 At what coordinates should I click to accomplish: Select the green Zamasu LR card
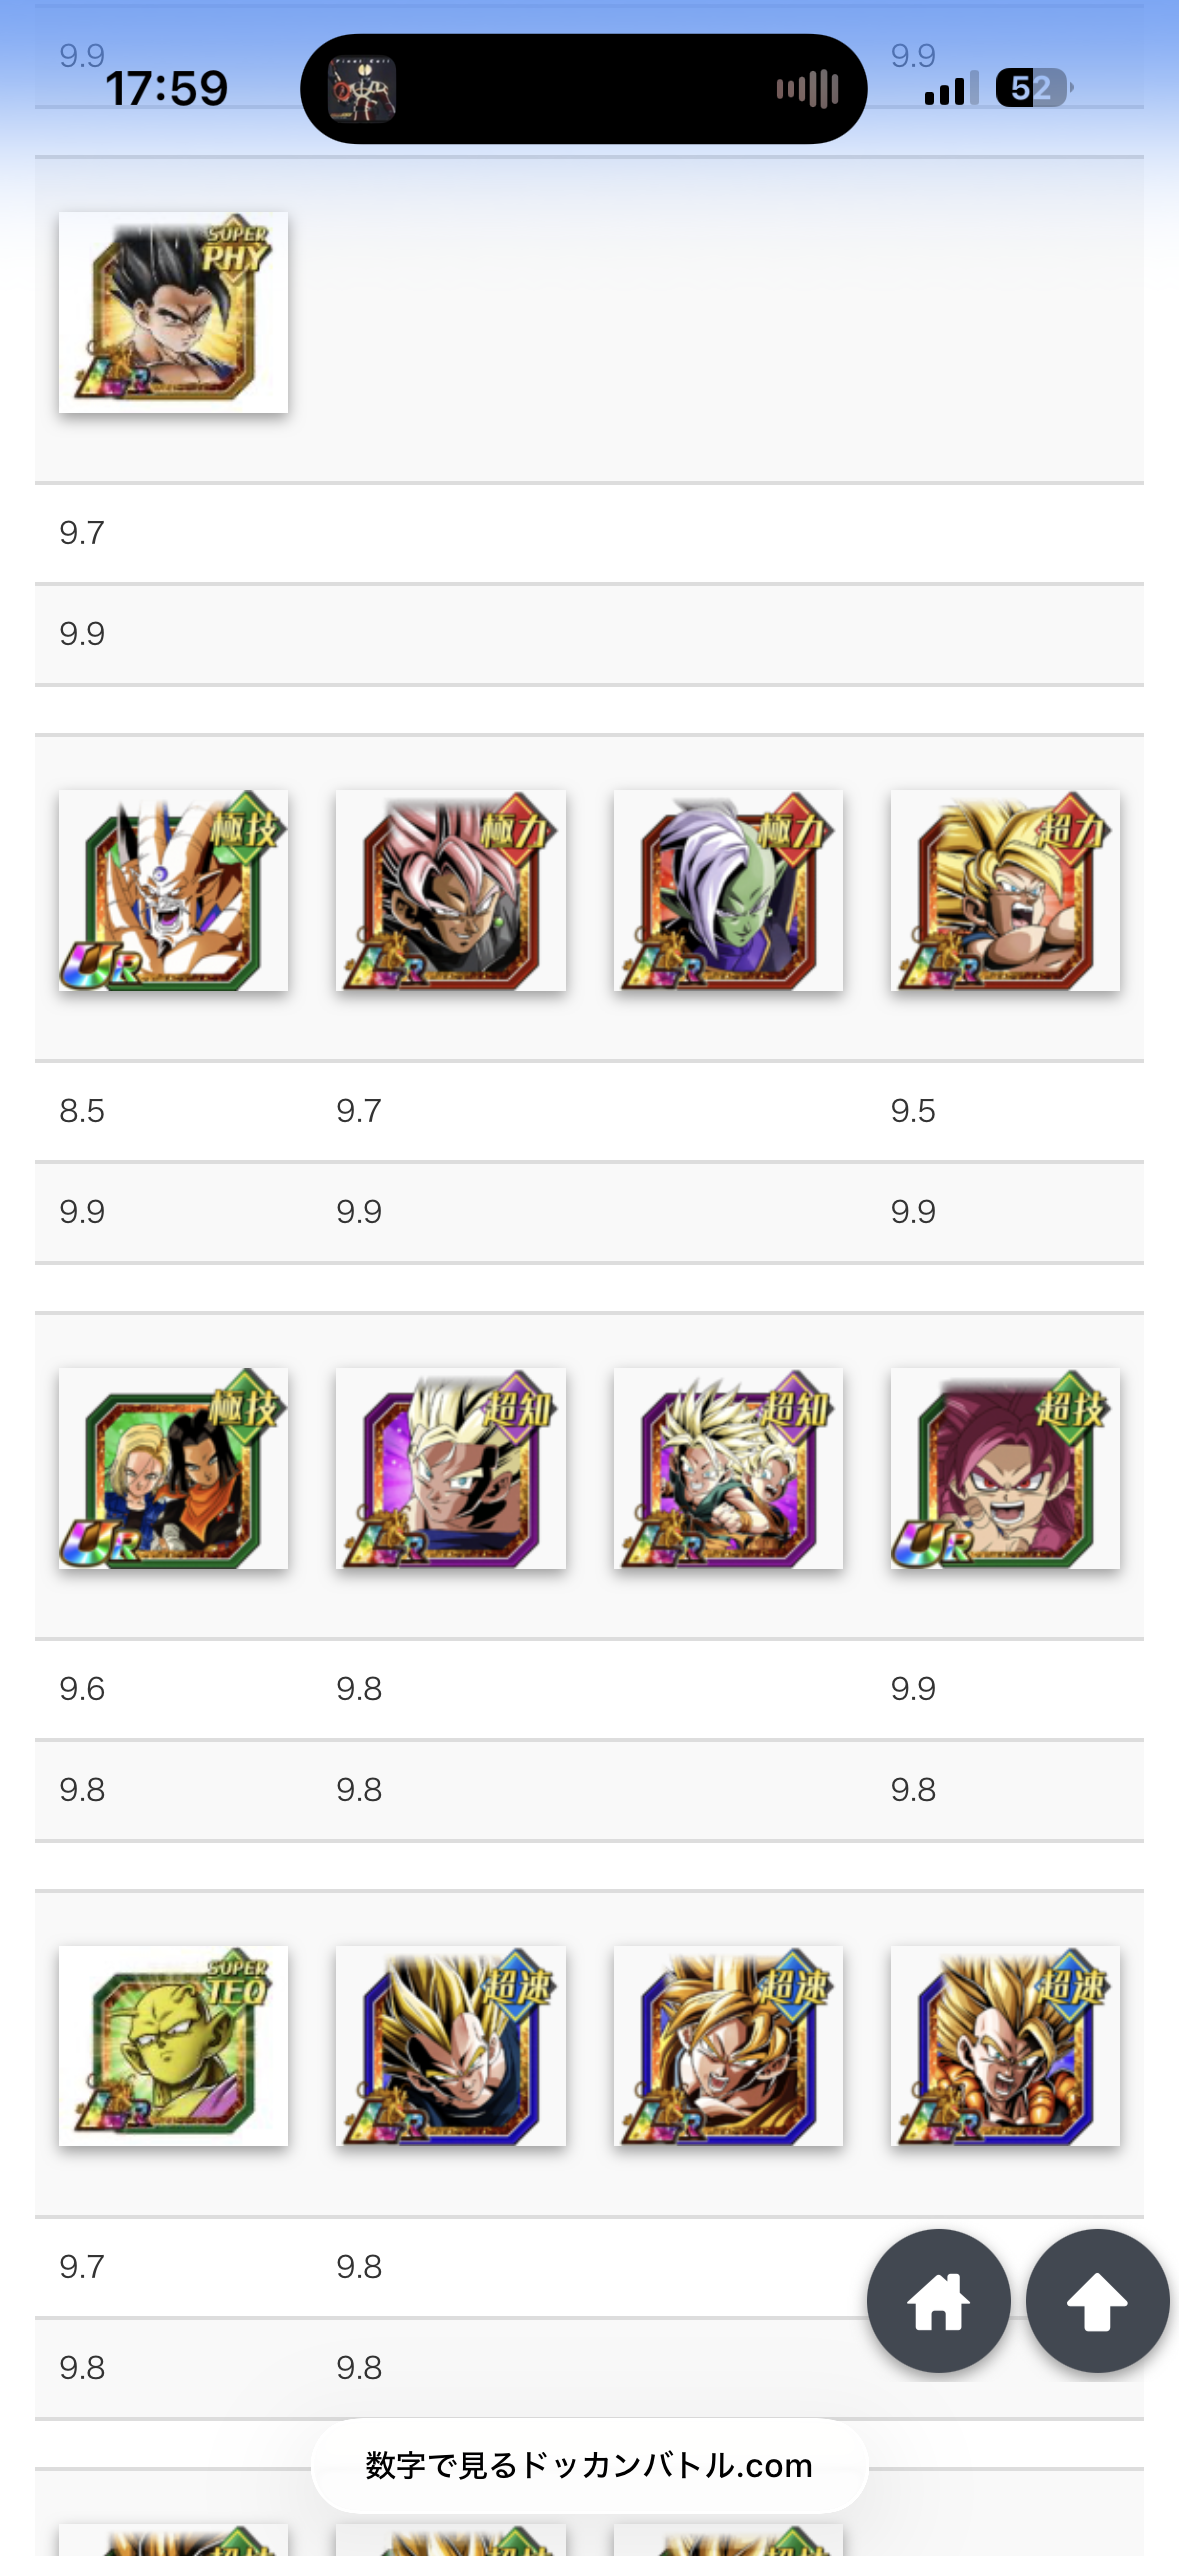728,890
